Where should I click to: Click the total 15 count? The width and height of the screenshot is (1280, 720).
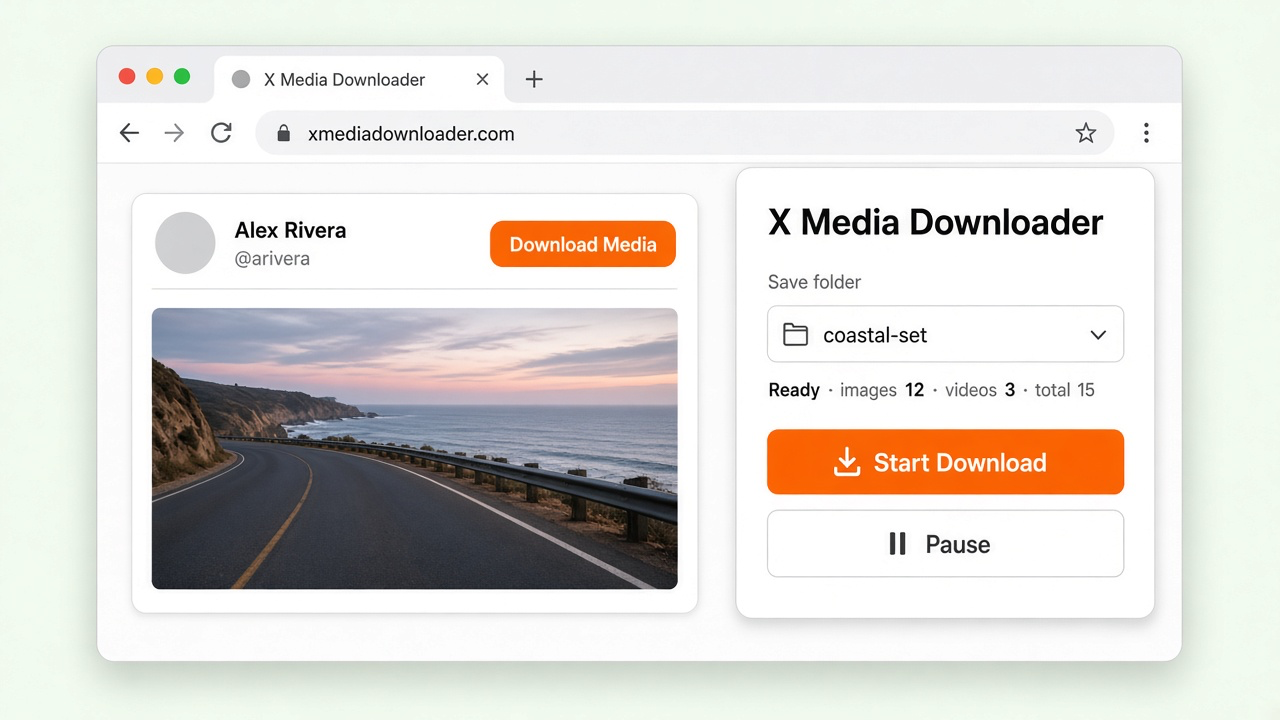click(1065, 390)
